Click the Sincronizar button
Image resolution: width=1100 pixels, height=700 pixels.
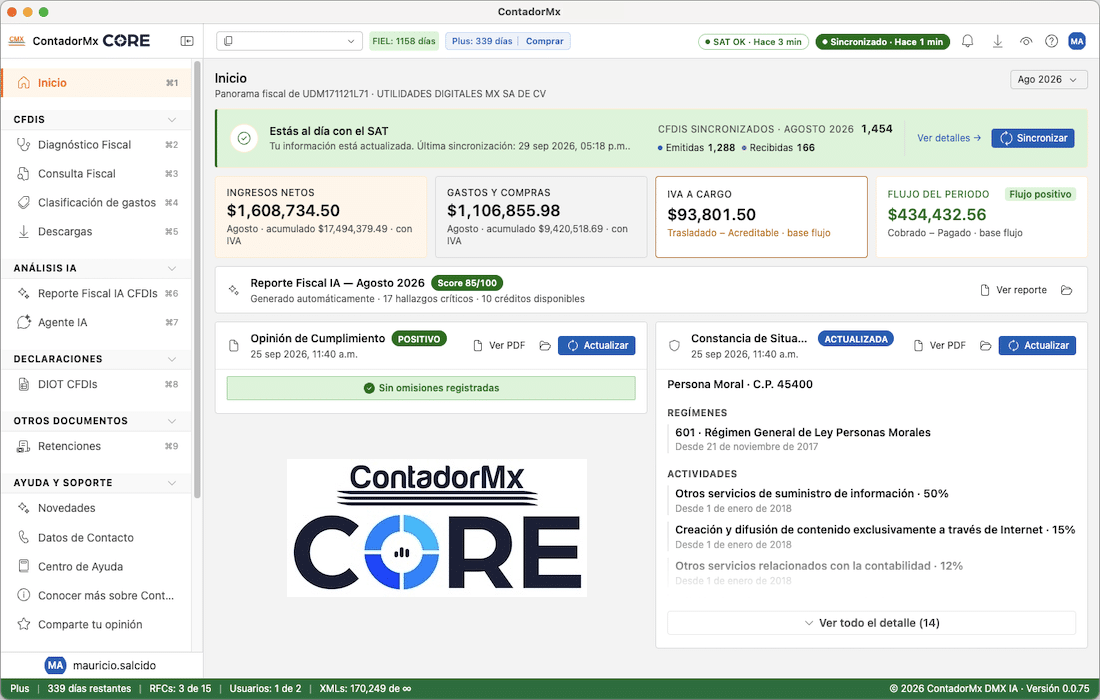click(x=1033, y=138)
